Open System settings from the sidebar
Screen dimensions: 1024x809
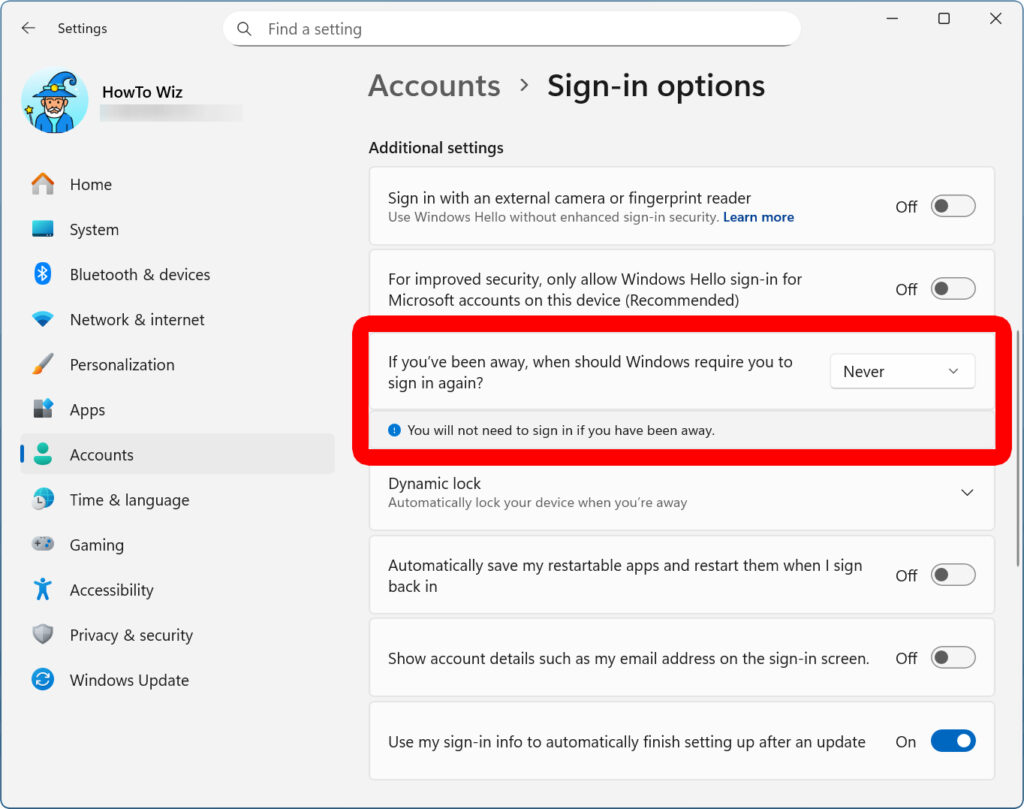click(x=93, y=229)
